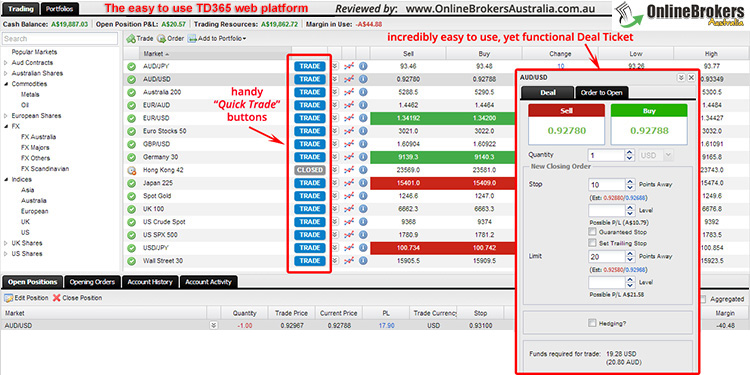This screenshot has height=375, width=750.
Task: Click clock status icon beside Hong Kong 42
Action: click(131, 170)
